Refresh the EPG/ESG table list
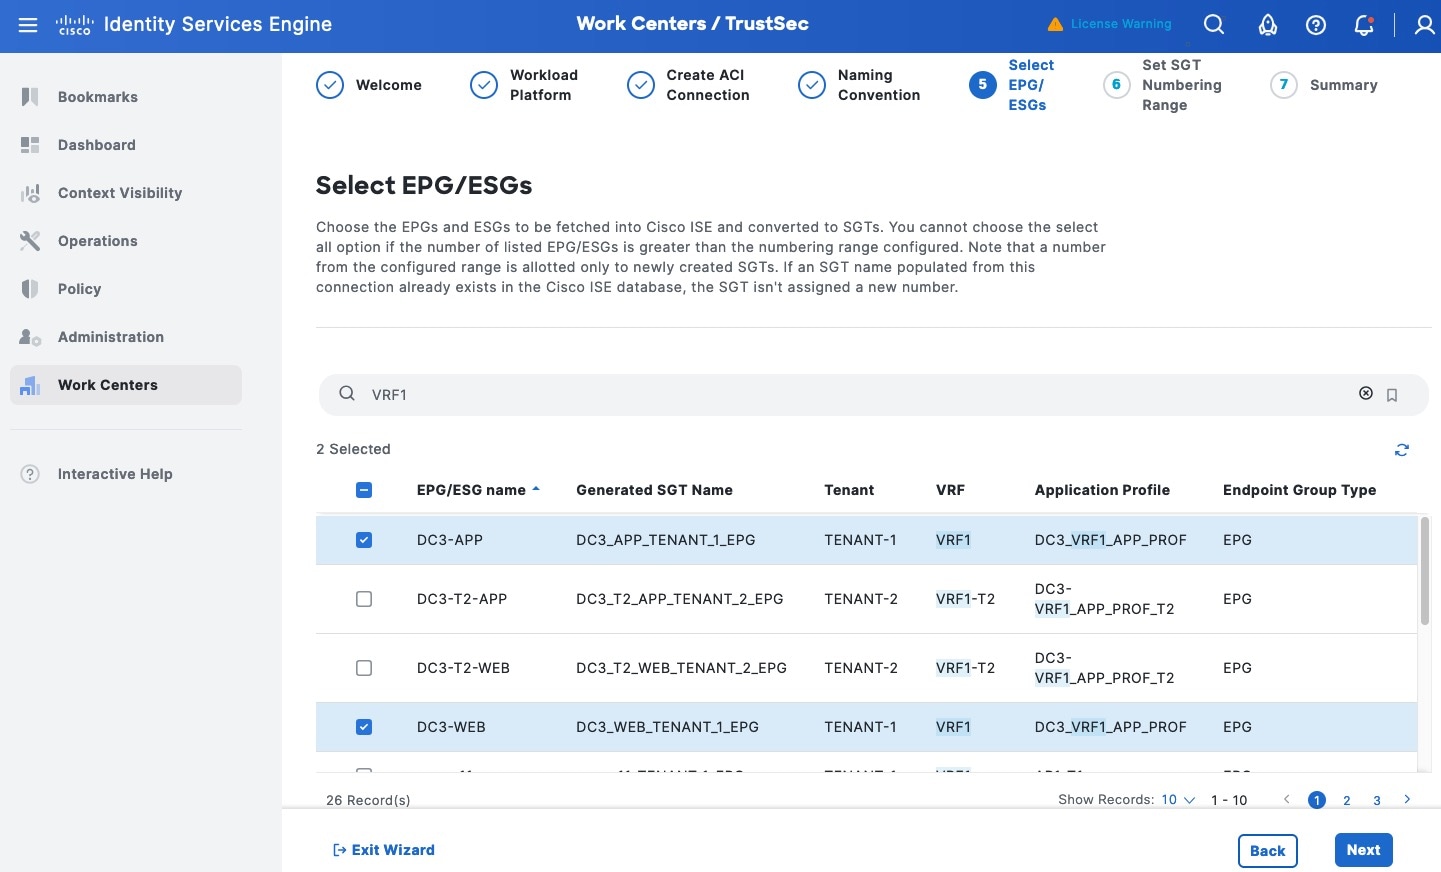This screenshot has width=1441, height=872. pyautogui.click(x=1402, y=450)
